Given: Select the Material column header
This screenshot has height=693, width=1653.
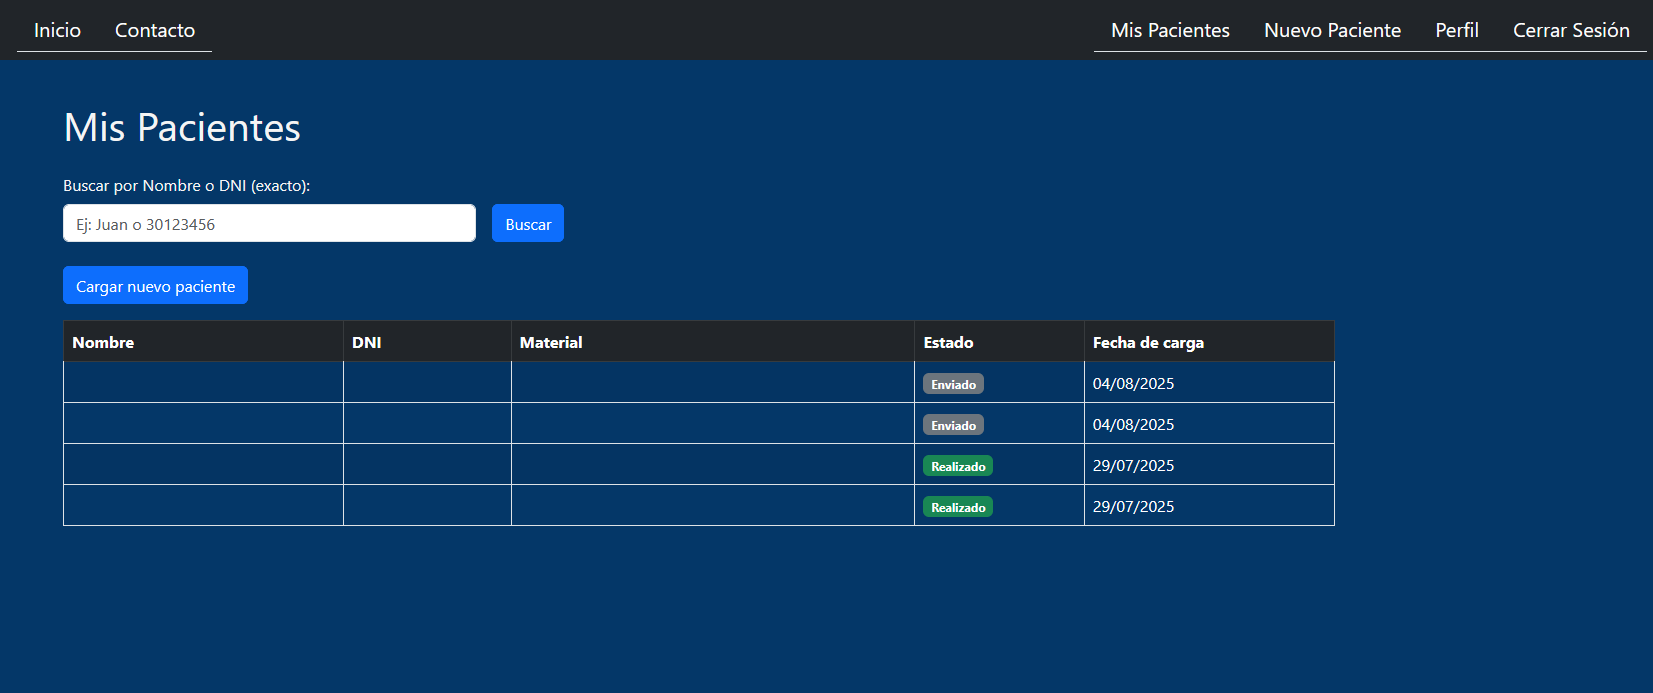Looking at the screenshot, I should 551,342.
